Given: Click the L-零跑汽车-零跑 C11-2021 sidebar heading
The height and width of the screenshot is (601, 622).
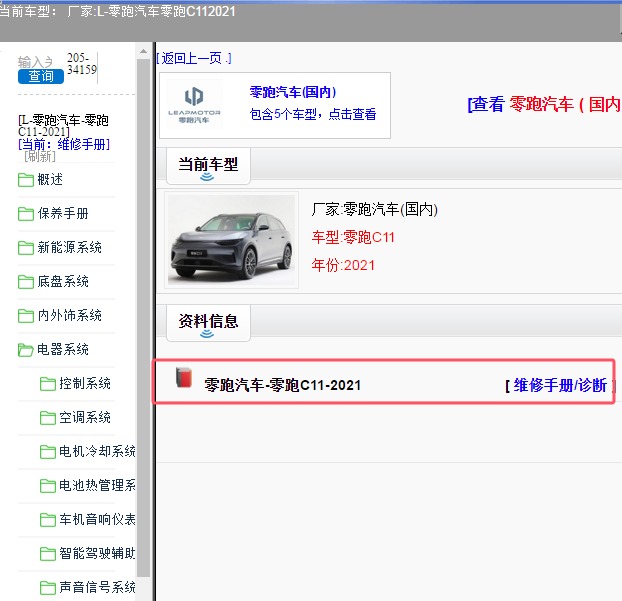Looking at the screenshot, I should (63, 126).
